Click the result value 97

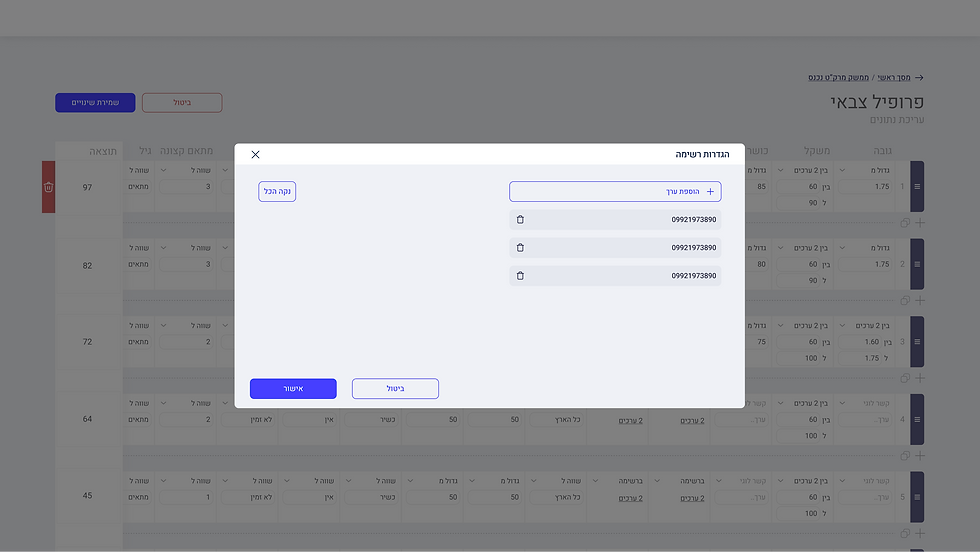[x=88, y=187]
